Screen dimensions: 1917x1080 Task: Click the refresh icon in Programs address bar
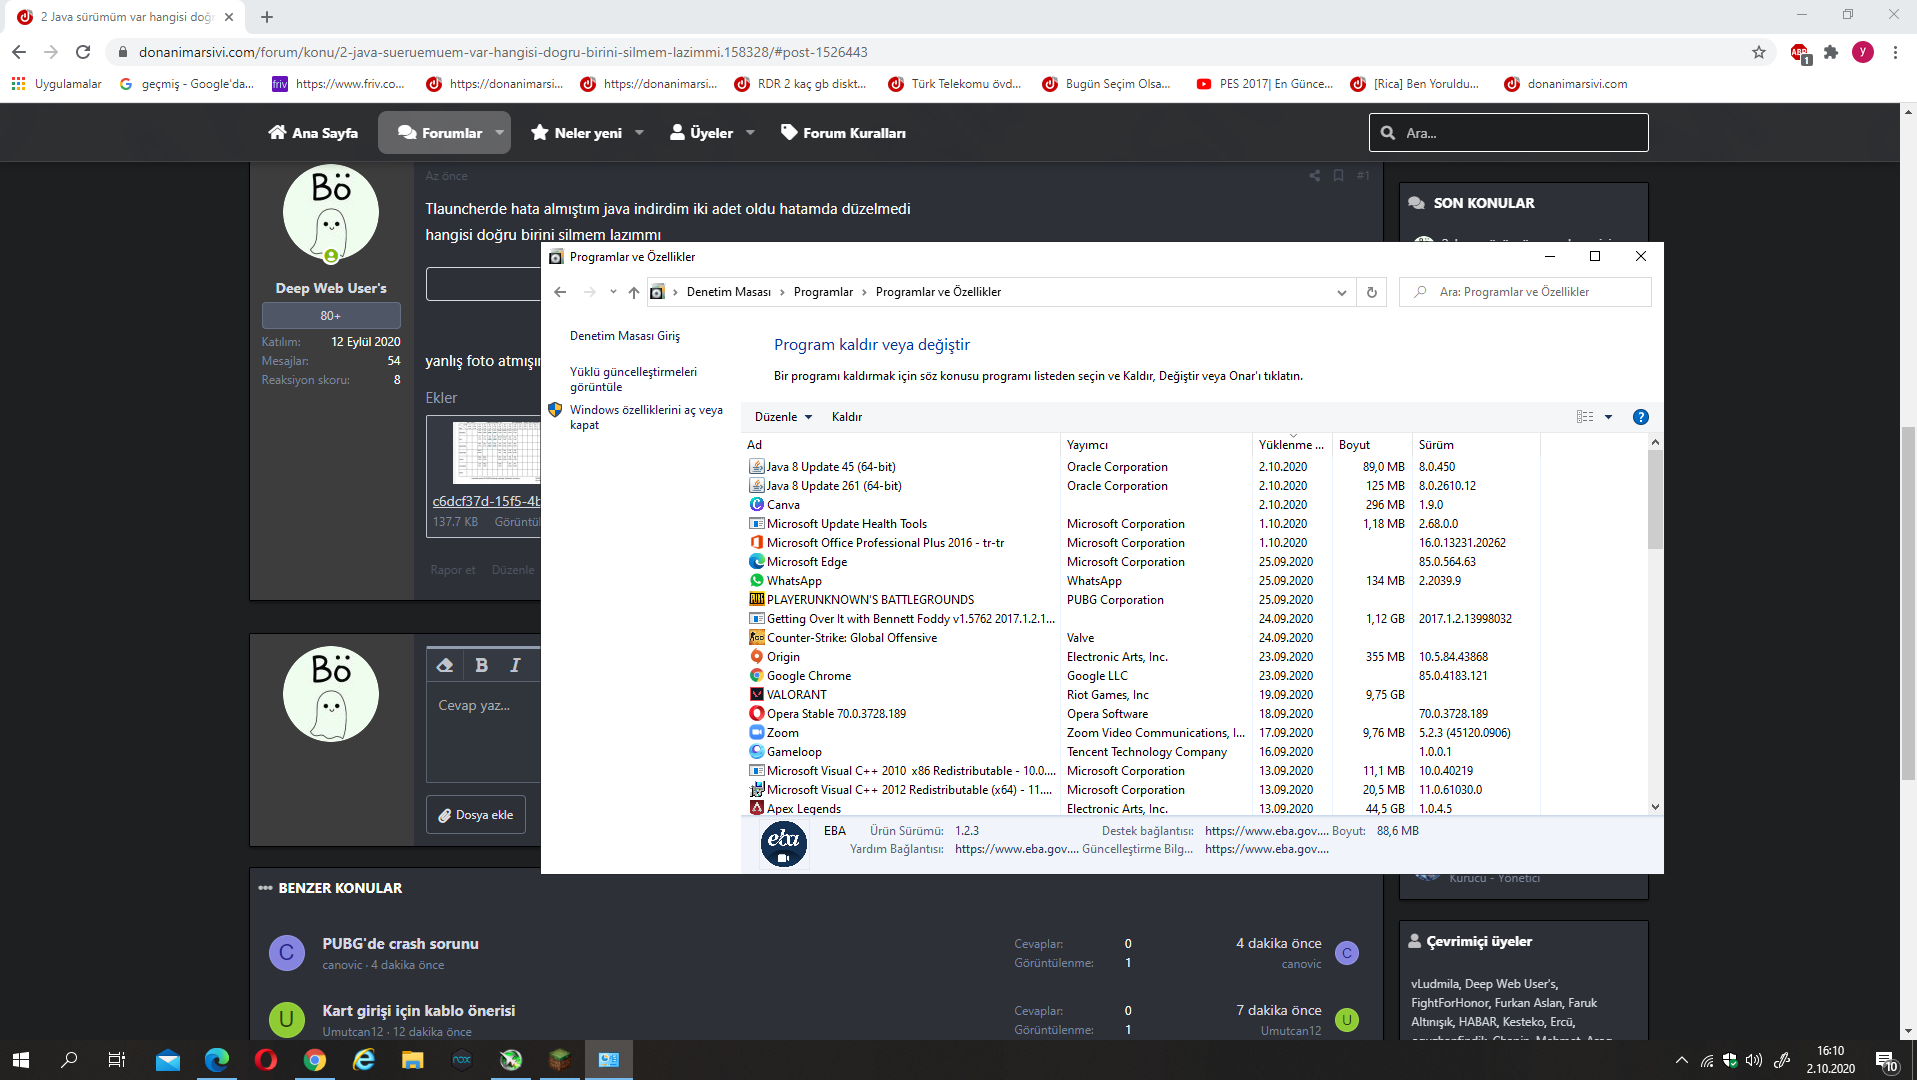pyautogui.click(x=1371, y=292)
